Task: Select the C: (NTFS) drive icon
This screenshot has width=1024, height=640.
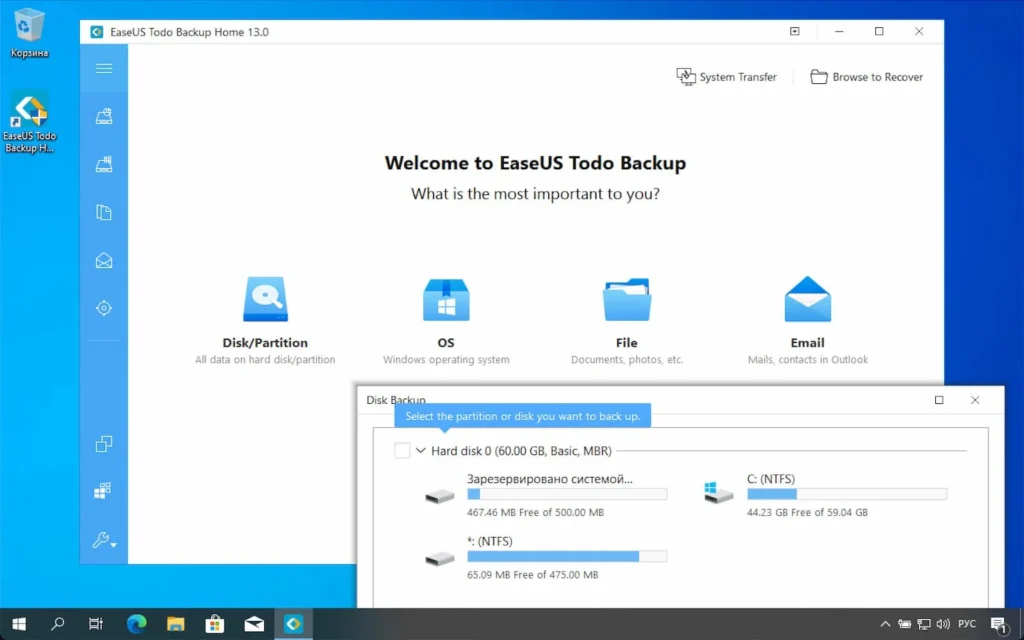Action: pos(718,493)
